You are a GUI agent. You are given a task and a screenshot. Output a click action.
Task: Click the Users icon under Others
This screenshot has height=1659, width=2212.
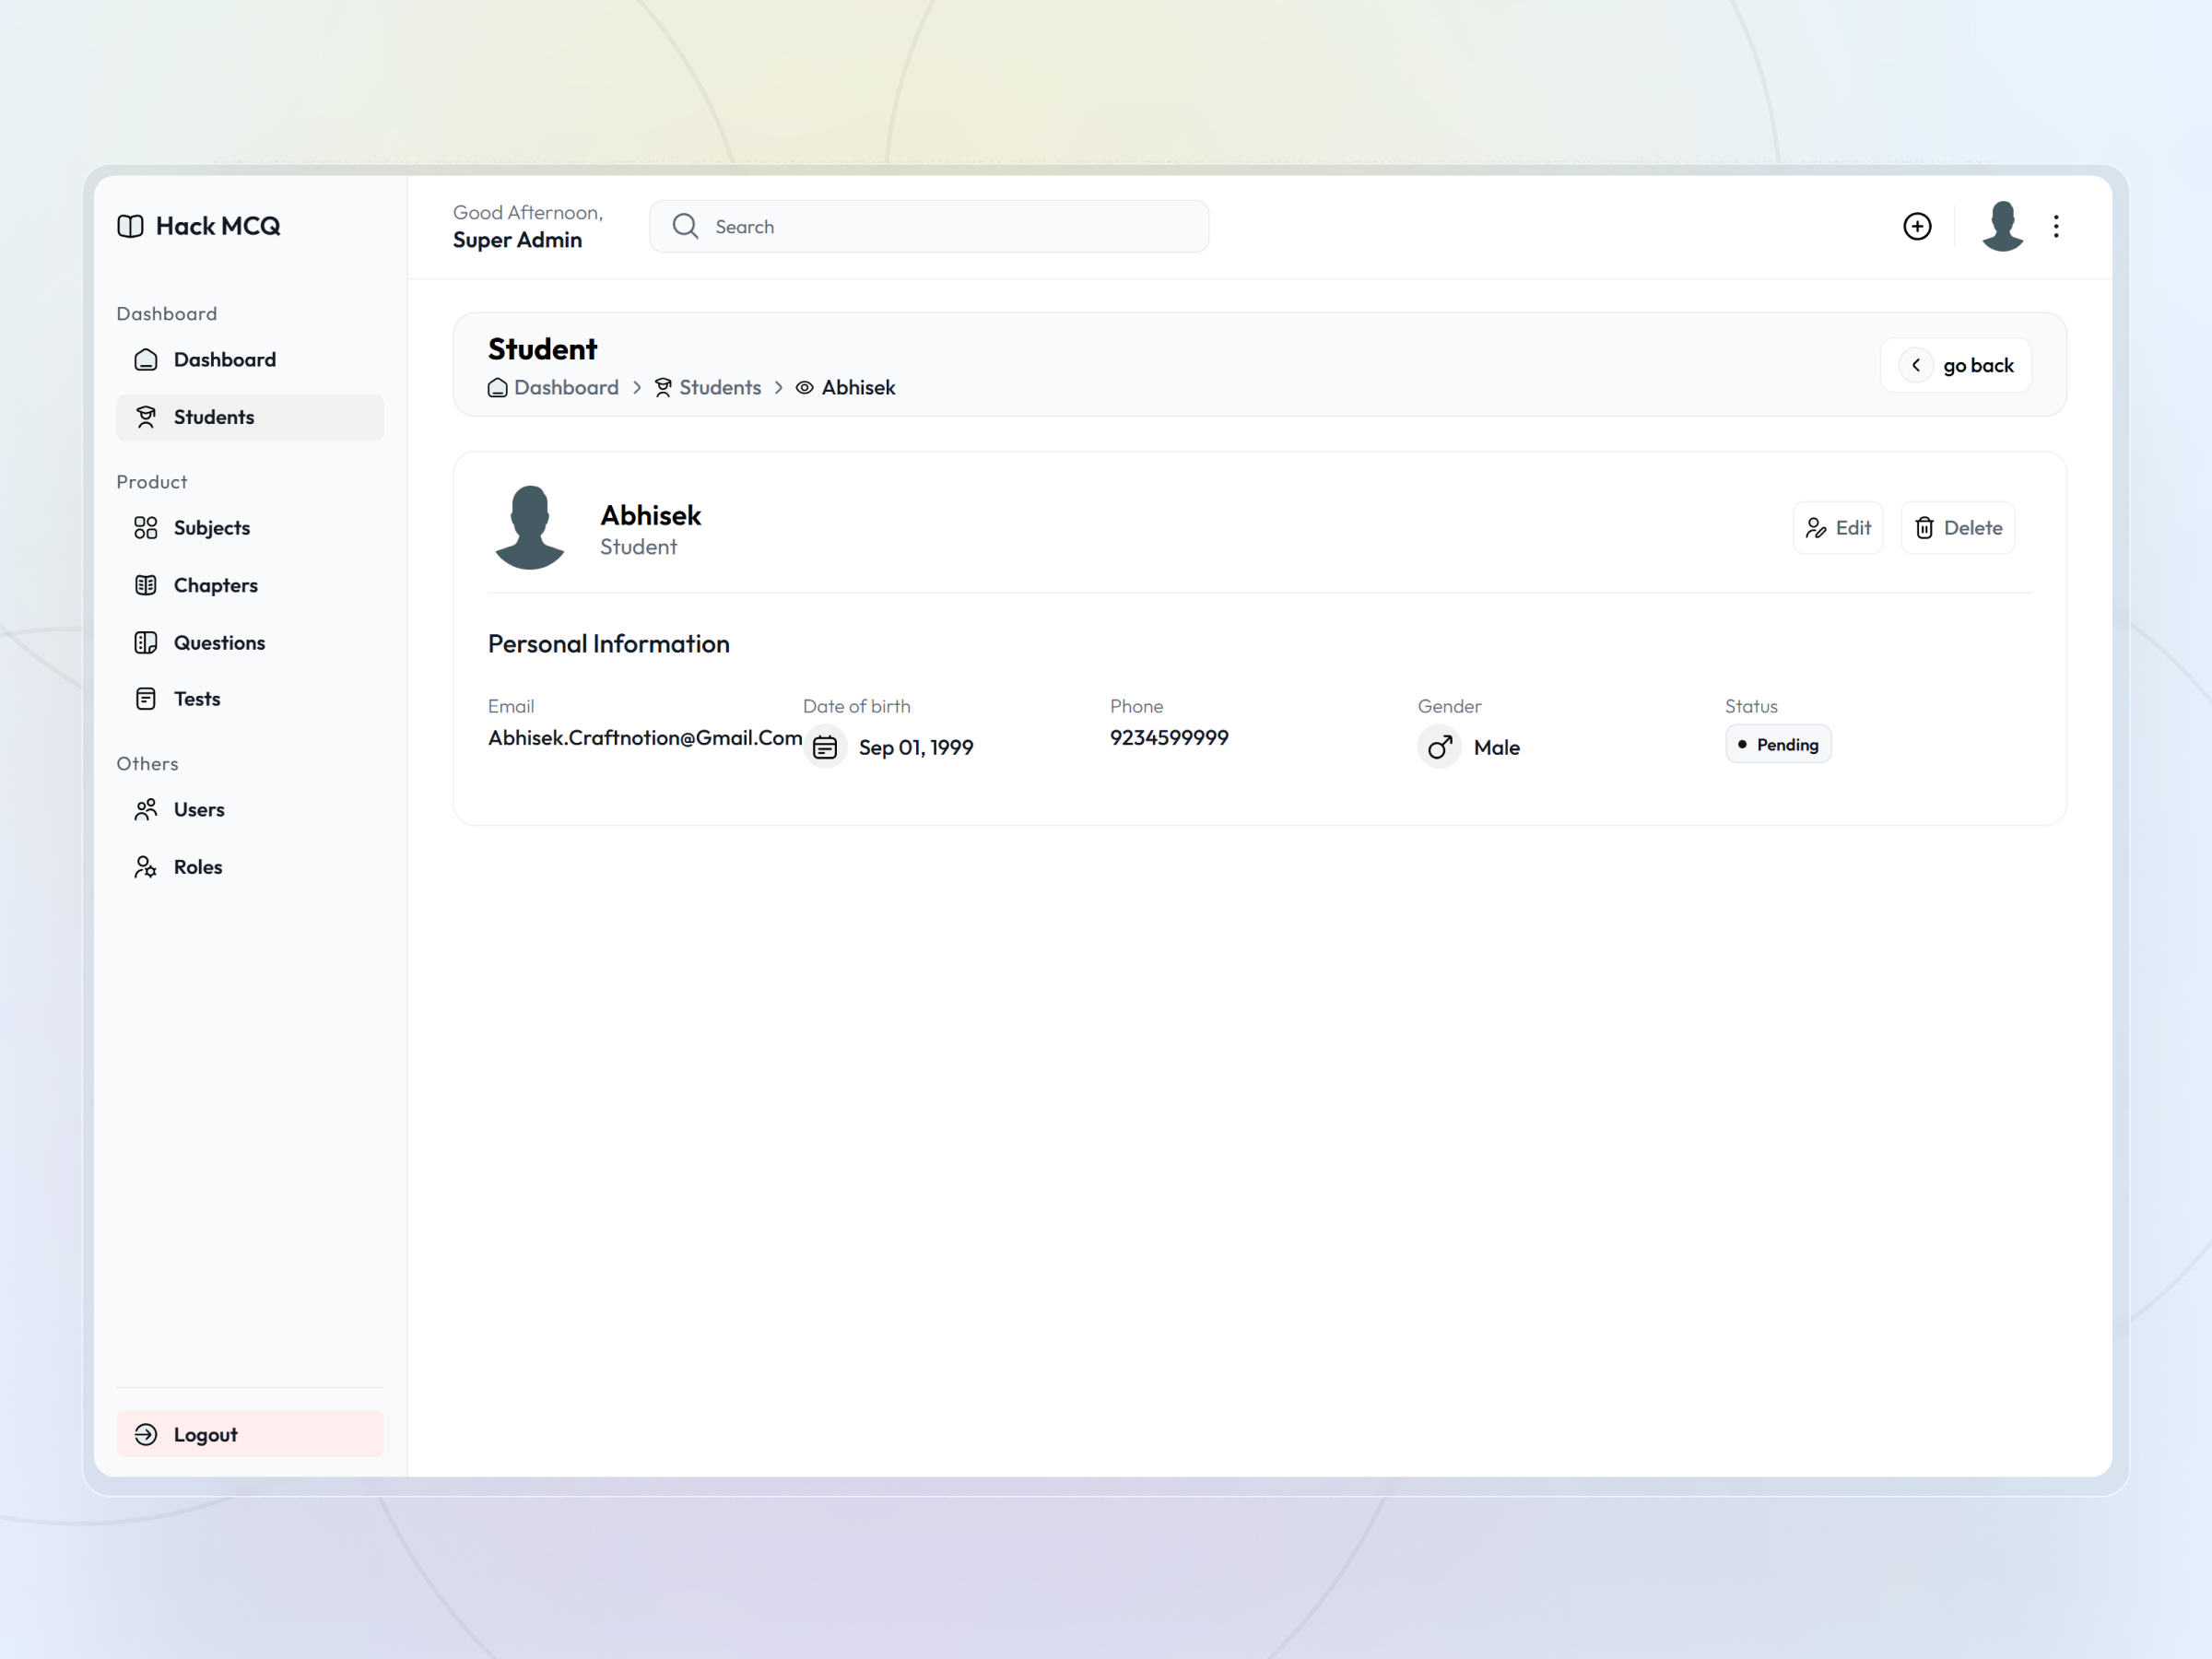point(147,809)
